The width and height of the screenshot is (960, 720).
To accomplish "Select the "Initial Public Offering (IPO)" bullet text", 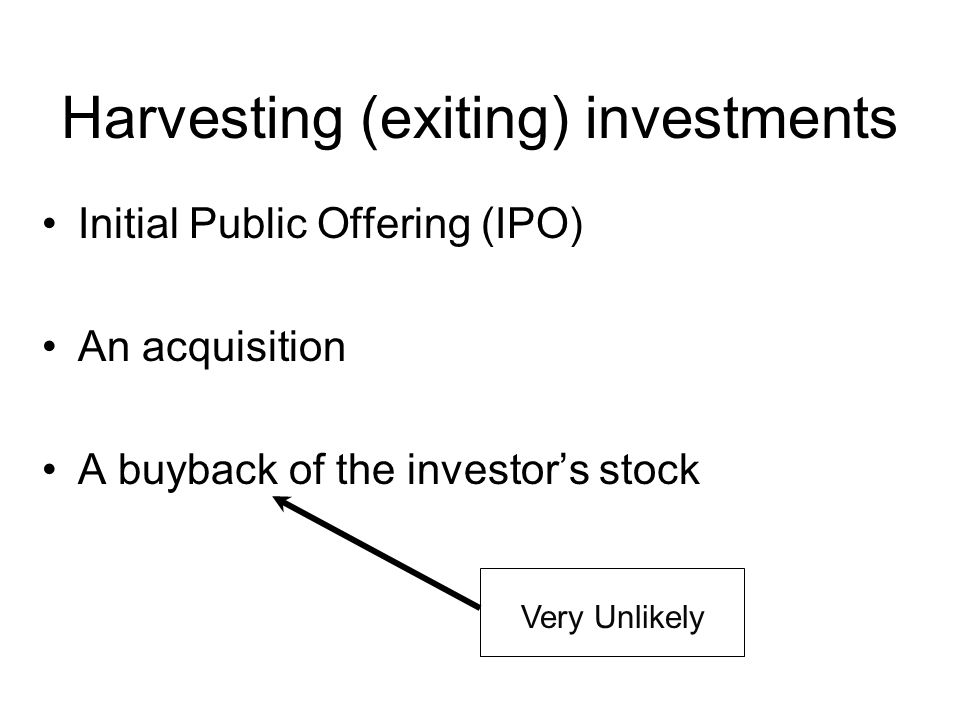I will [x=331, y=225].
